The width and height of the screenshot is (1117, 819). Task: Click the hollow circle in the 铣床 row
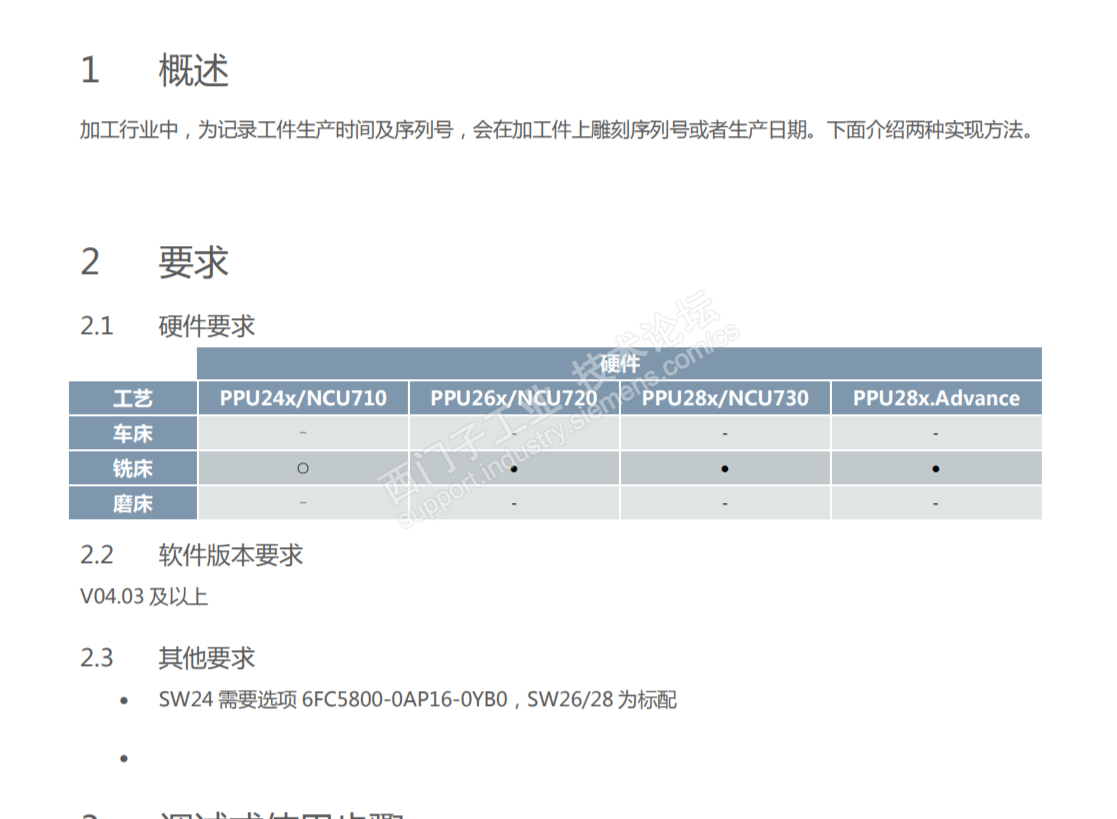(303, 468)
